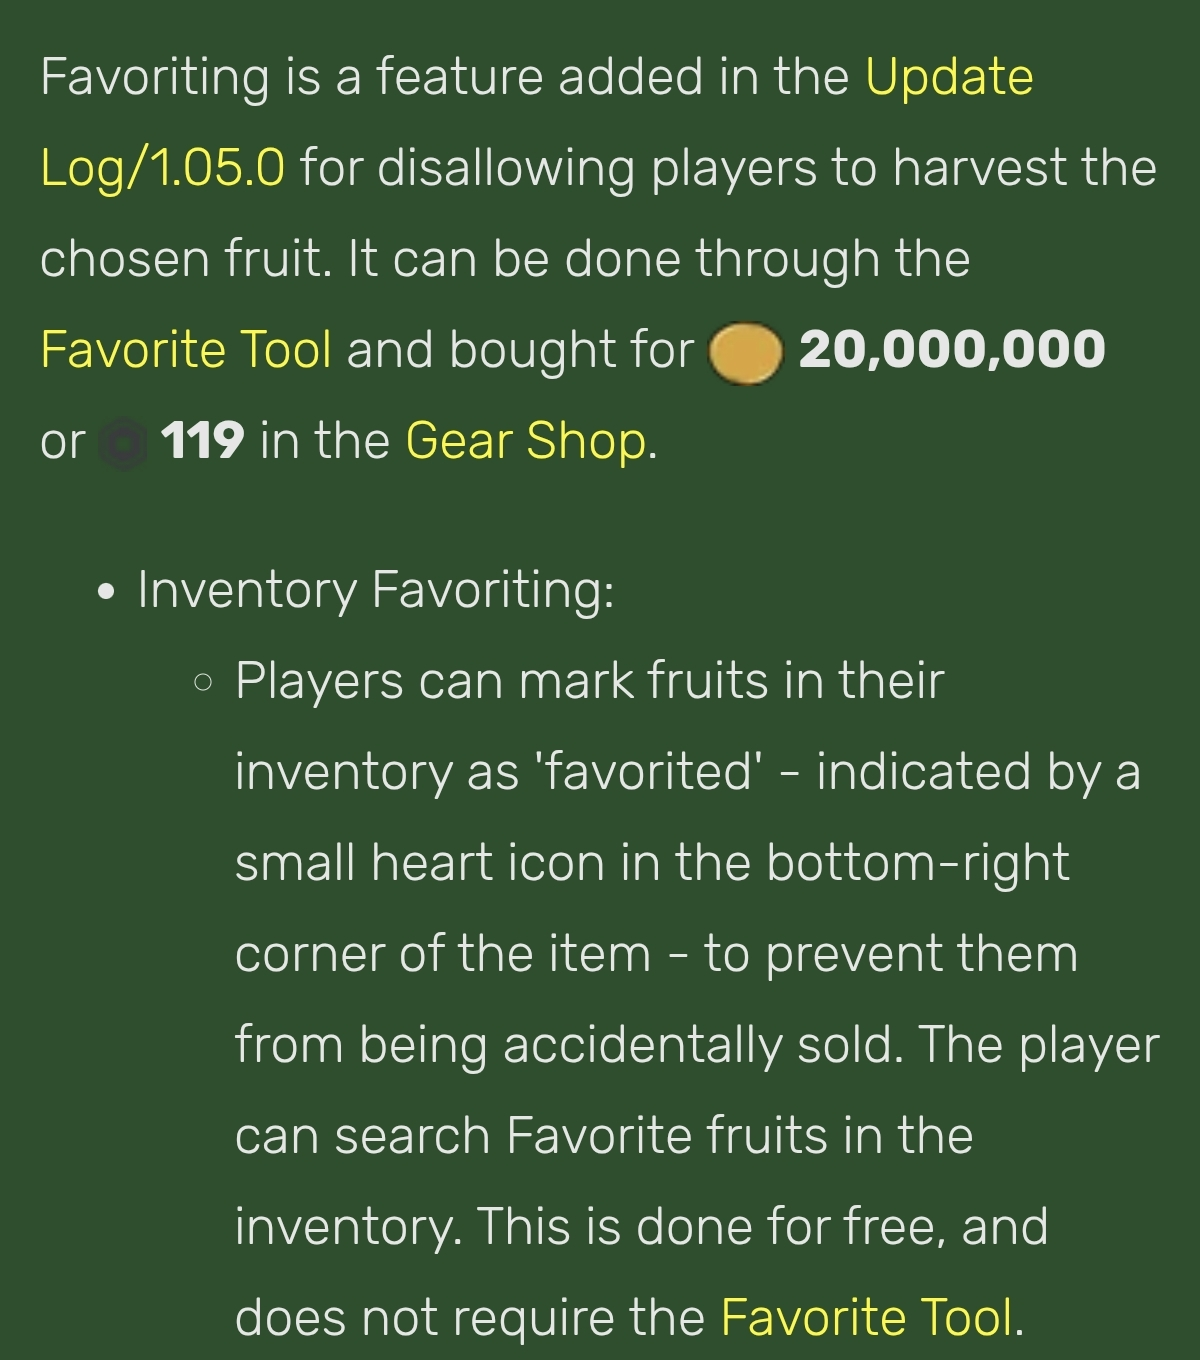This screenshot has width=1200, height=1360.
Task: Click the text 'disallowing players'
Action: [x=597, y=168]
